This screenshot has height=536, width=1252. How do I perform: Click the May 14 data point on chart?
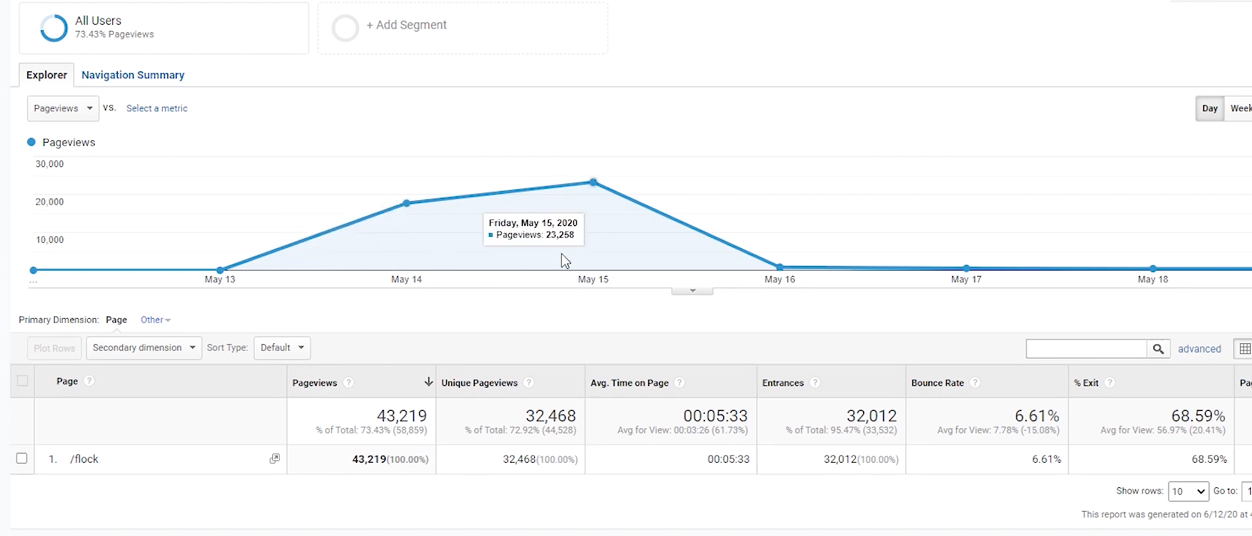[406, 203]
